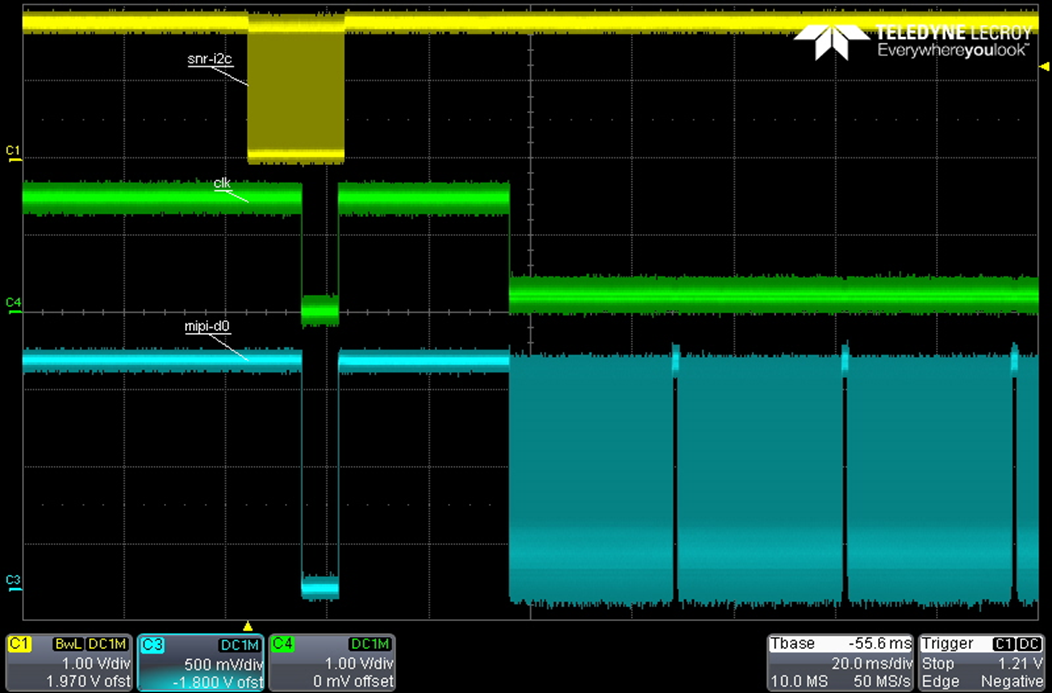Select the clk trace label

click(223, 184)
